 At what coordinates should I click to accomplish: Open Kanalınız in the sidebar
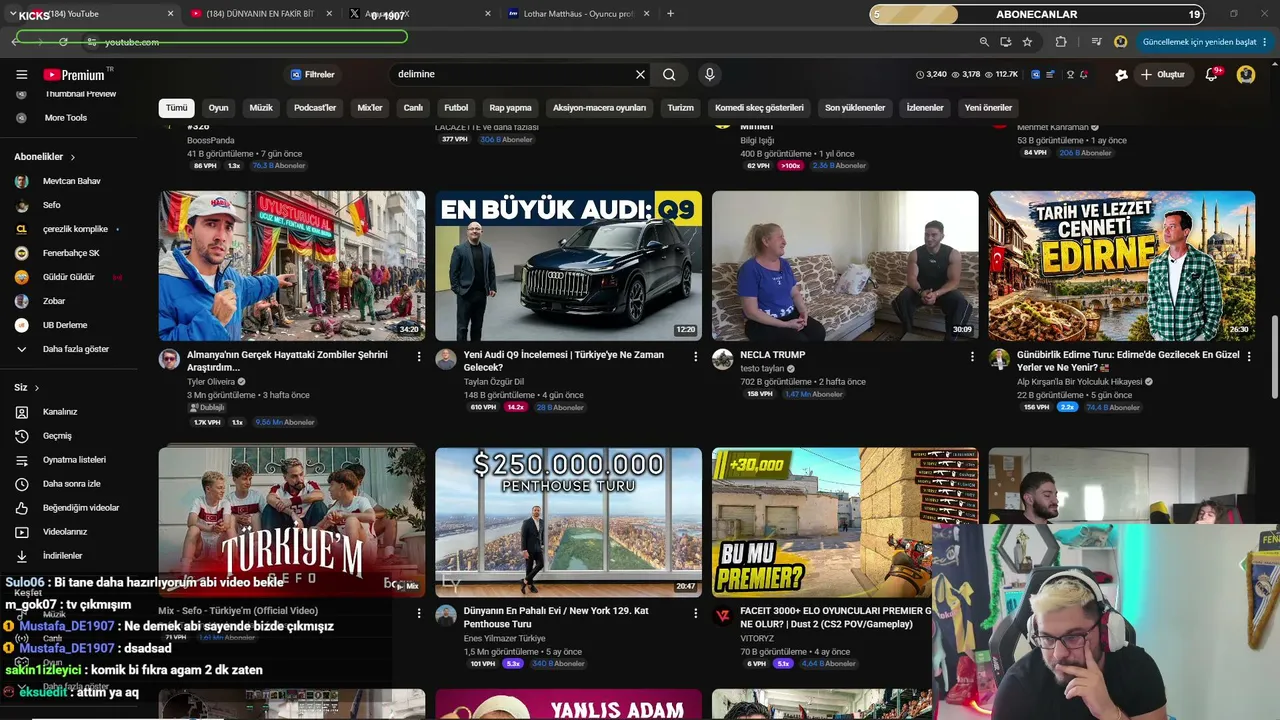(x=60, y=412)
